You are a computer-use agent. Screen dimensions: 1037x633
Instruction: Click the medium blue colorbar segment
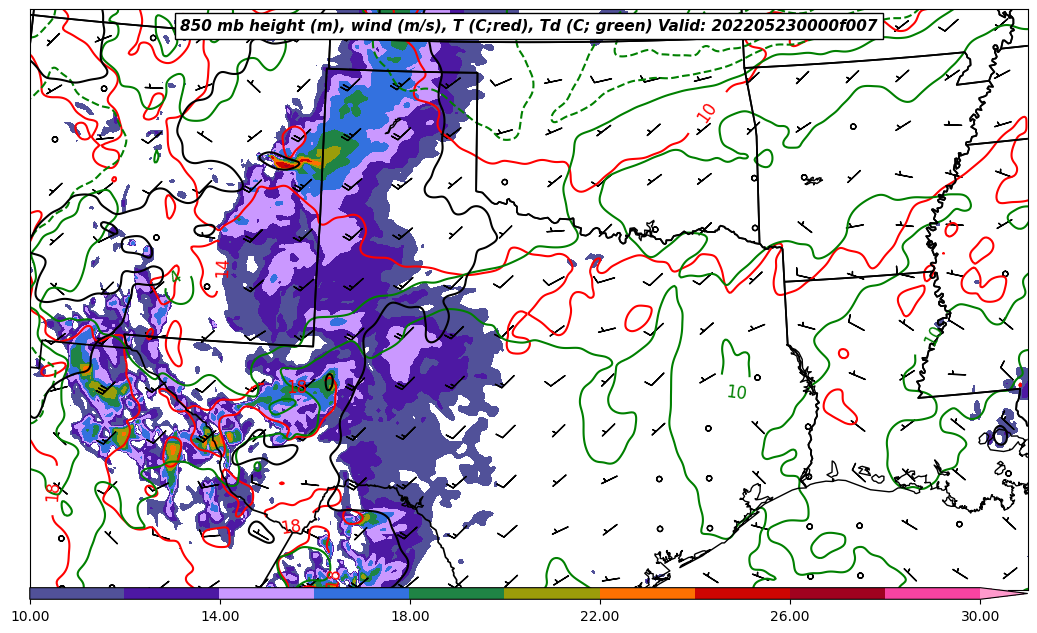(362, 593)
